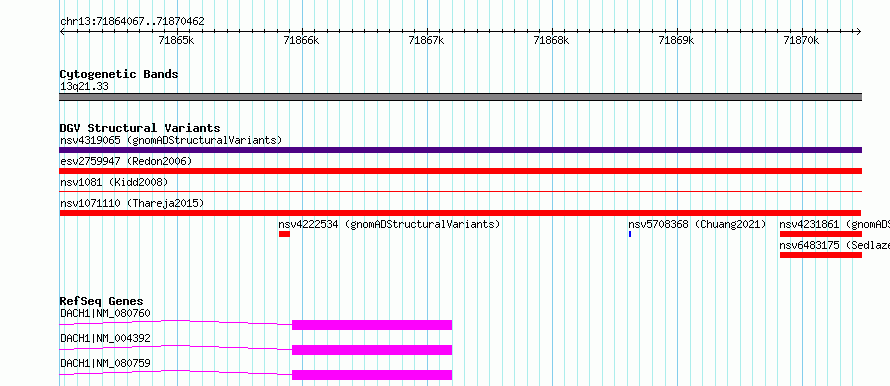
Task: Click the DACH1 NM_080760 intron line
Action: pos(176,322)
